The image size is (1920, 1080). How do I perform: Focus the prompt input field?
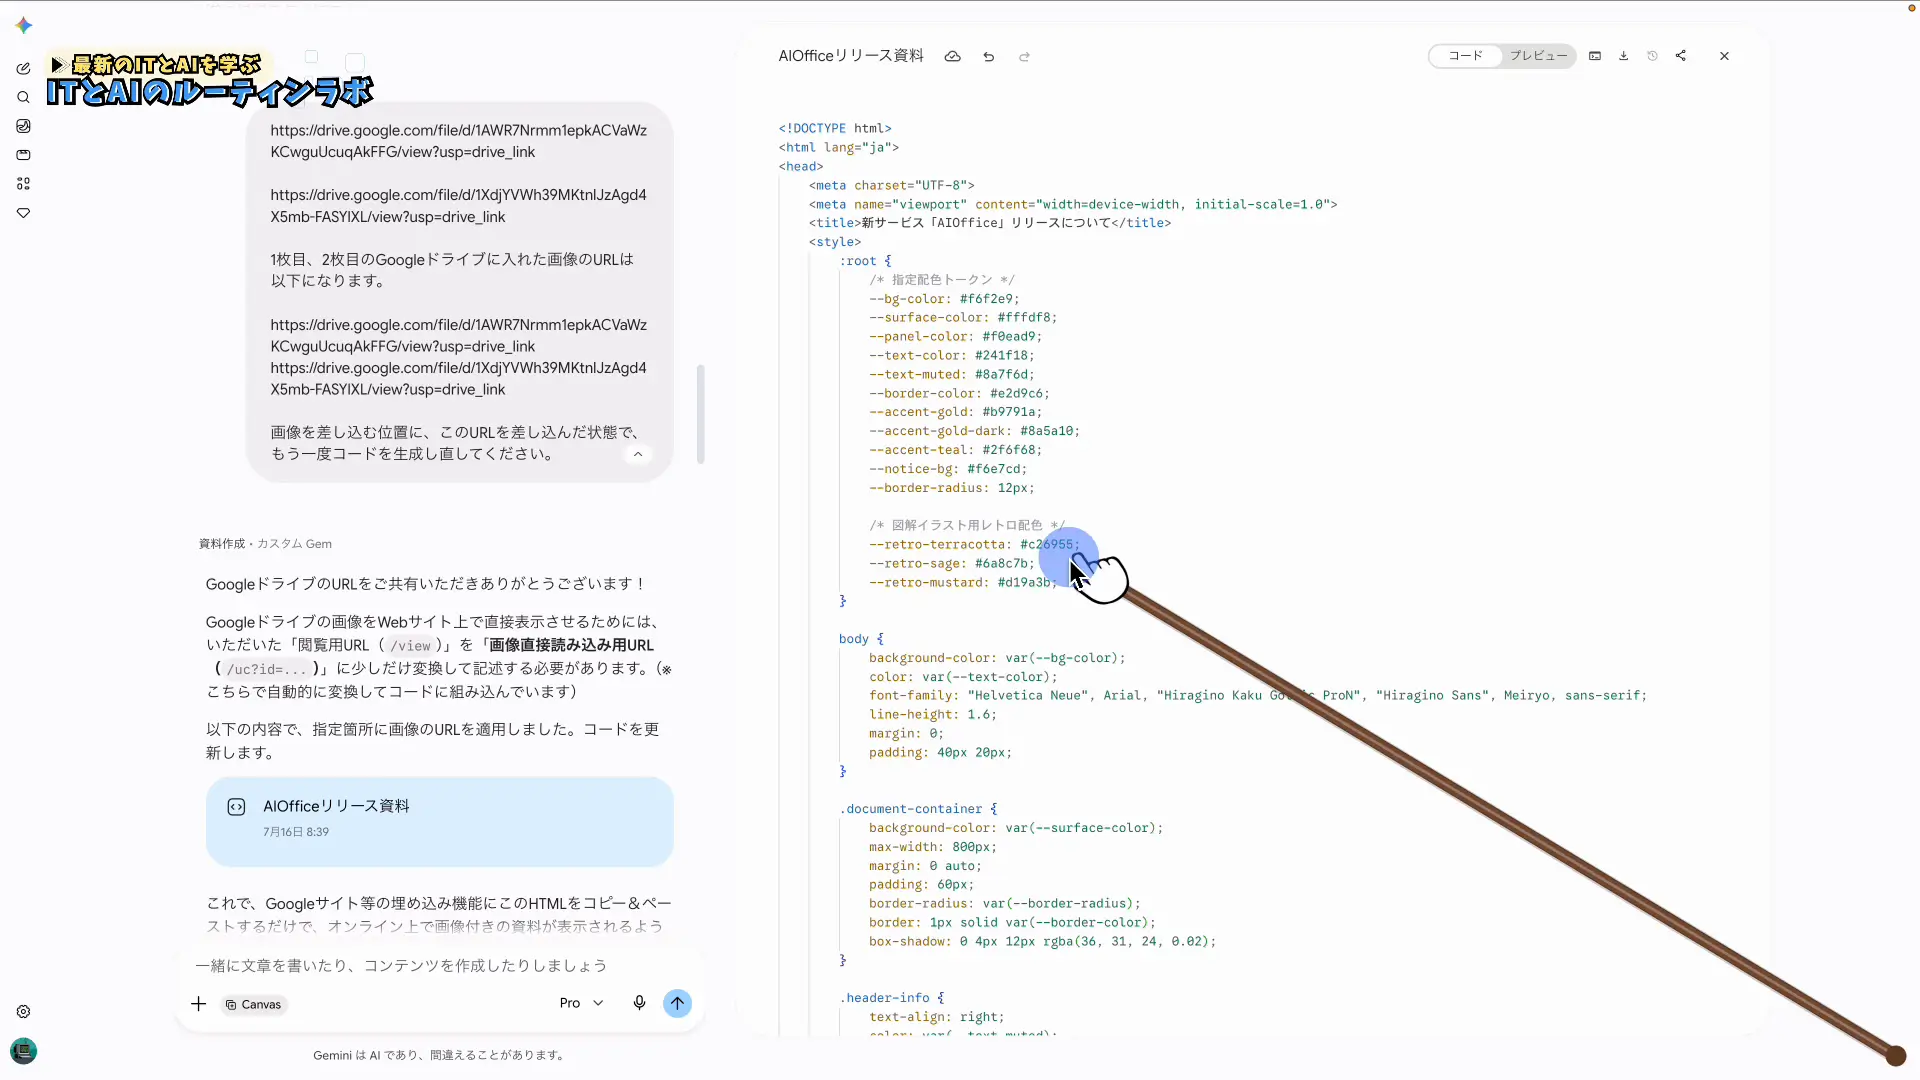[x=440, y=966]
